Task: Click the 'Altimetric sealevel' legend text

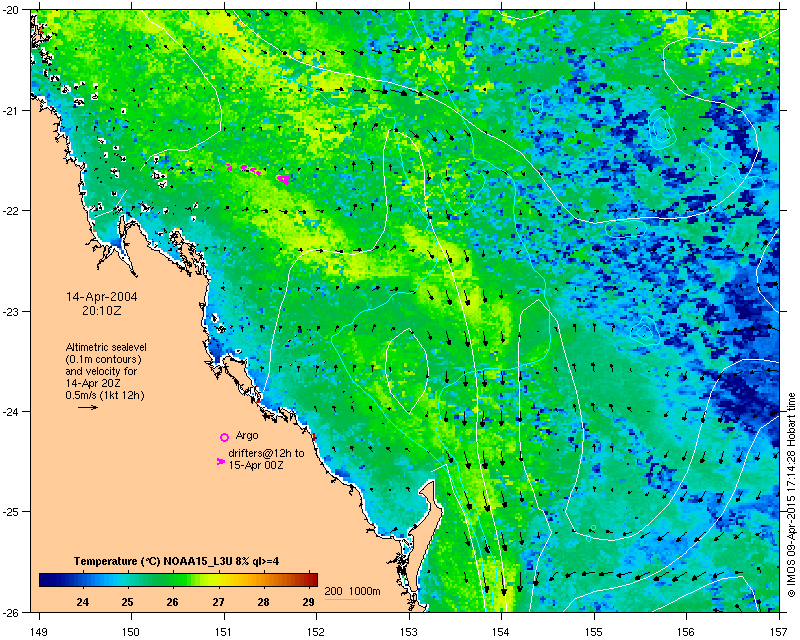Action: 106,347
